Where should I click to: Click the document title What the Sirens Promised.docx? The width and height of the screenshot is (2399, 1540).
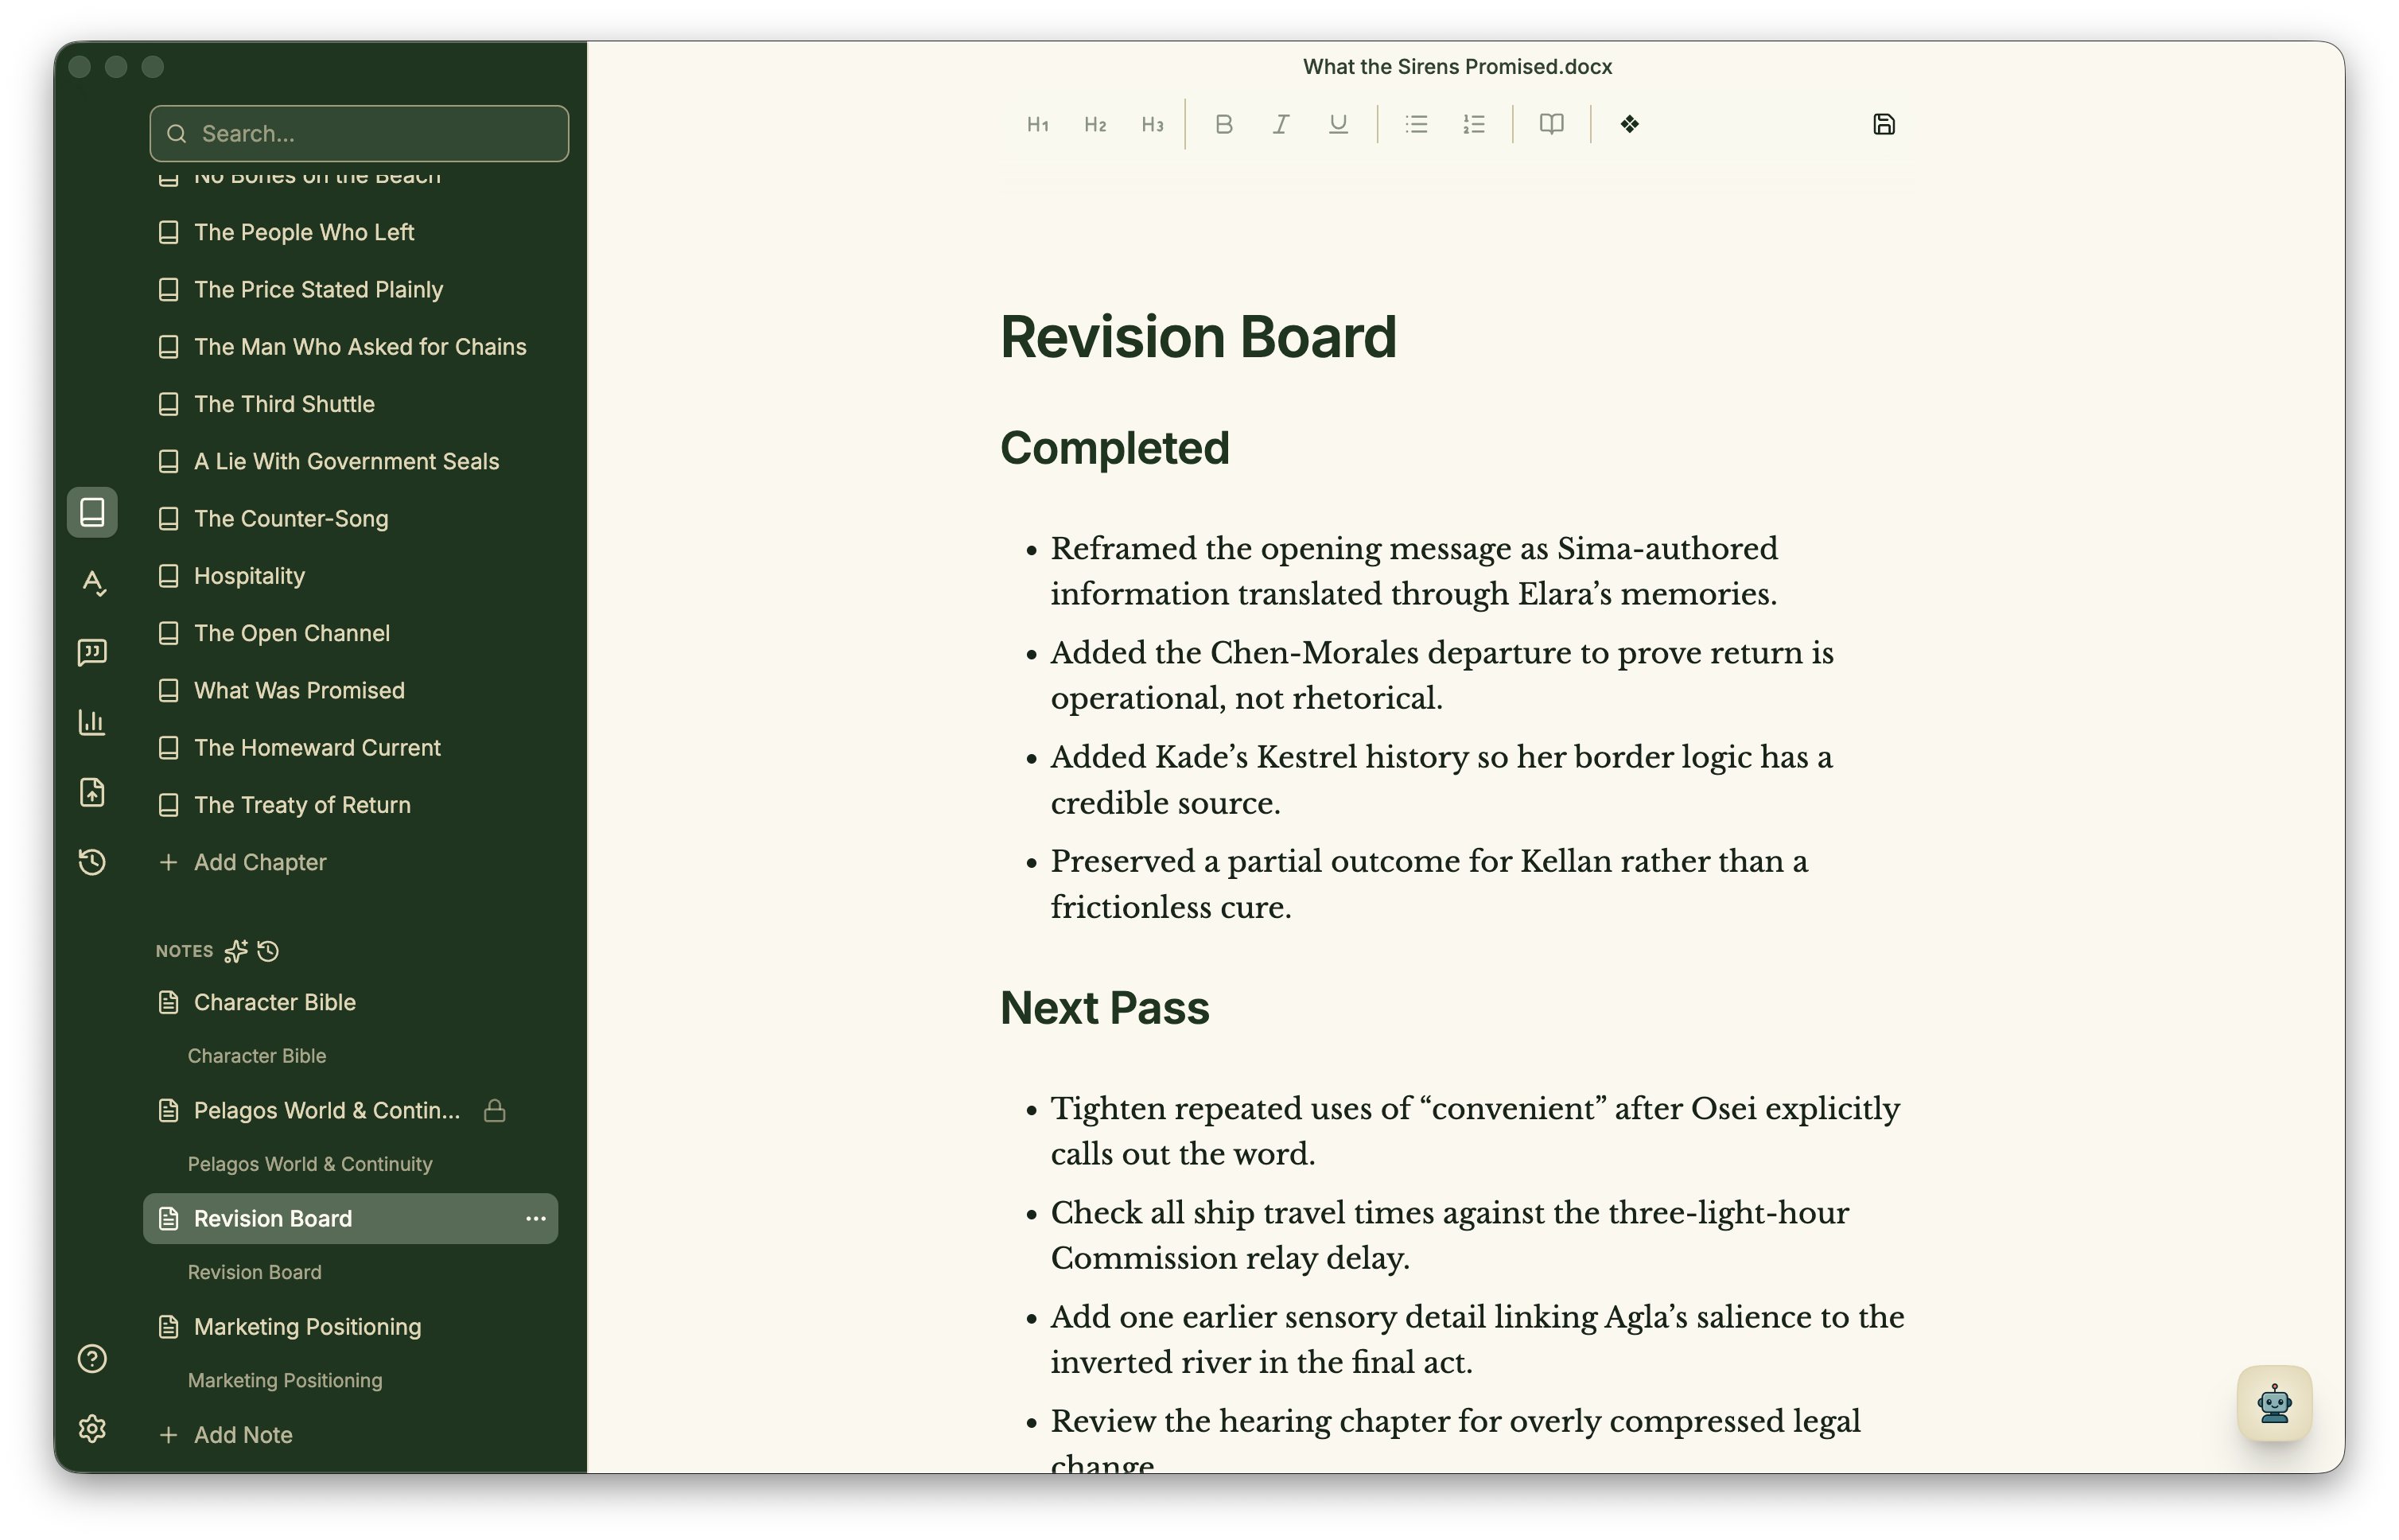coord(1457,66)
